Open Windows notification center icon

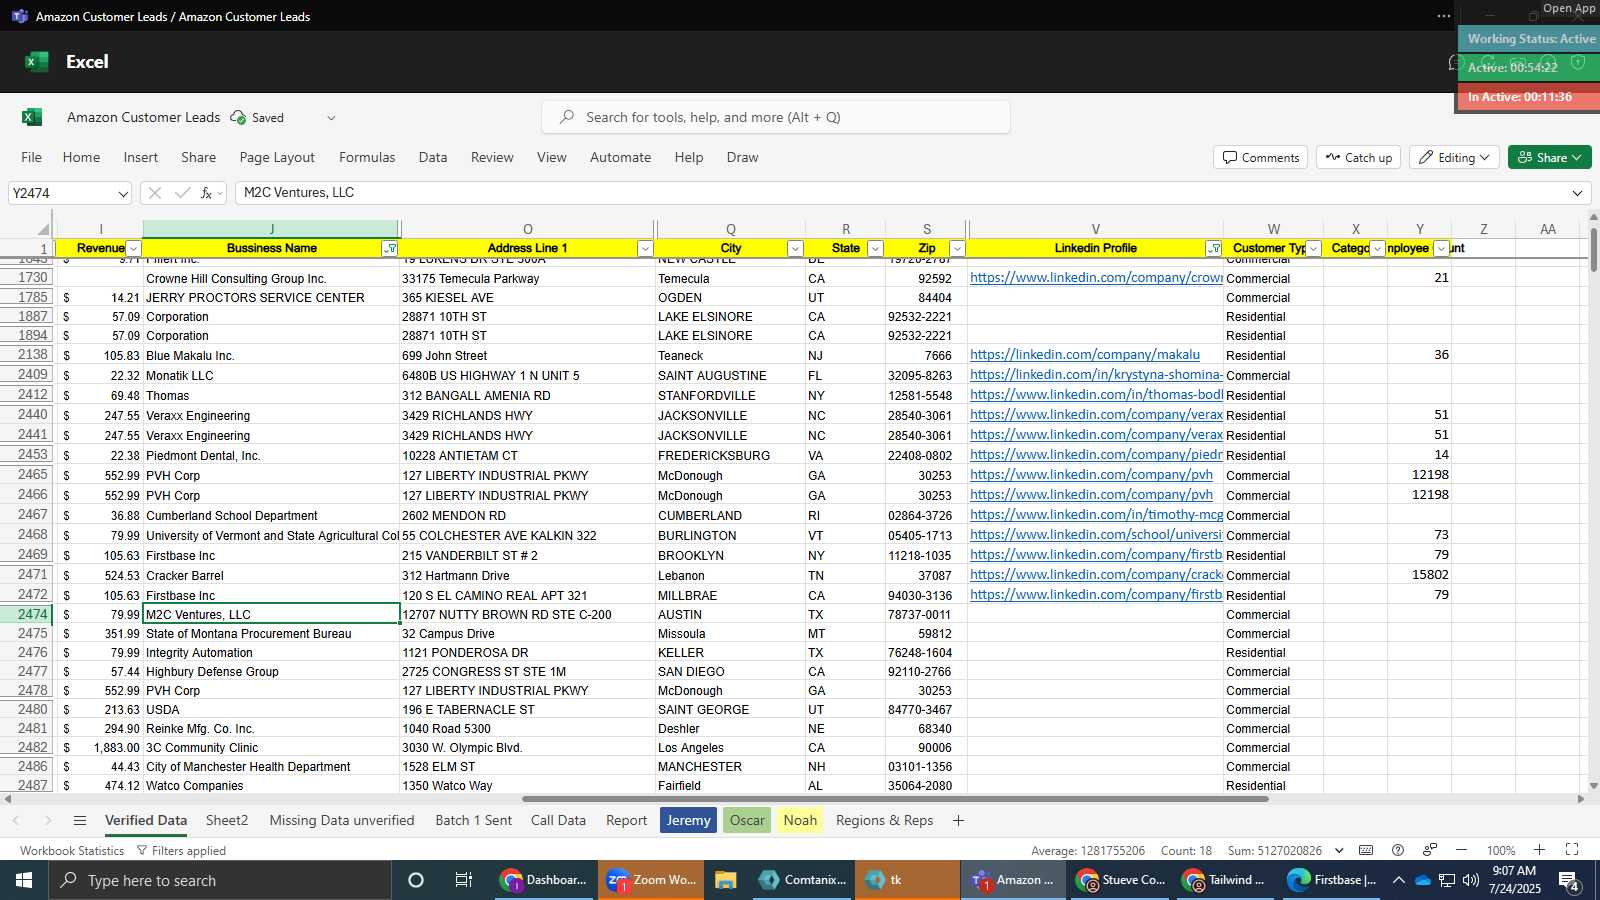1569,881
